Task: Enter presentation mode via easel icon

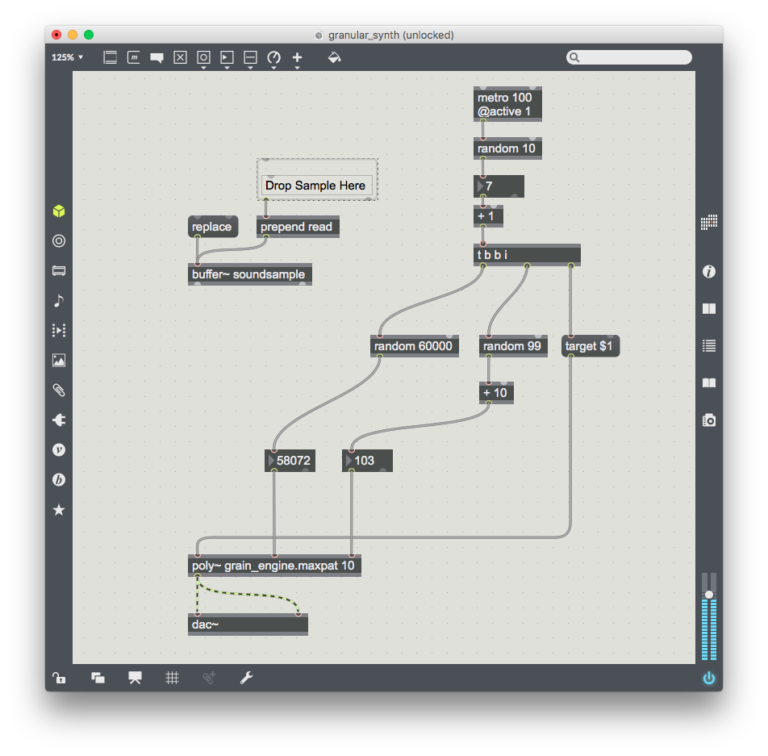Action: pyautogui.click(x=135, y=678)
